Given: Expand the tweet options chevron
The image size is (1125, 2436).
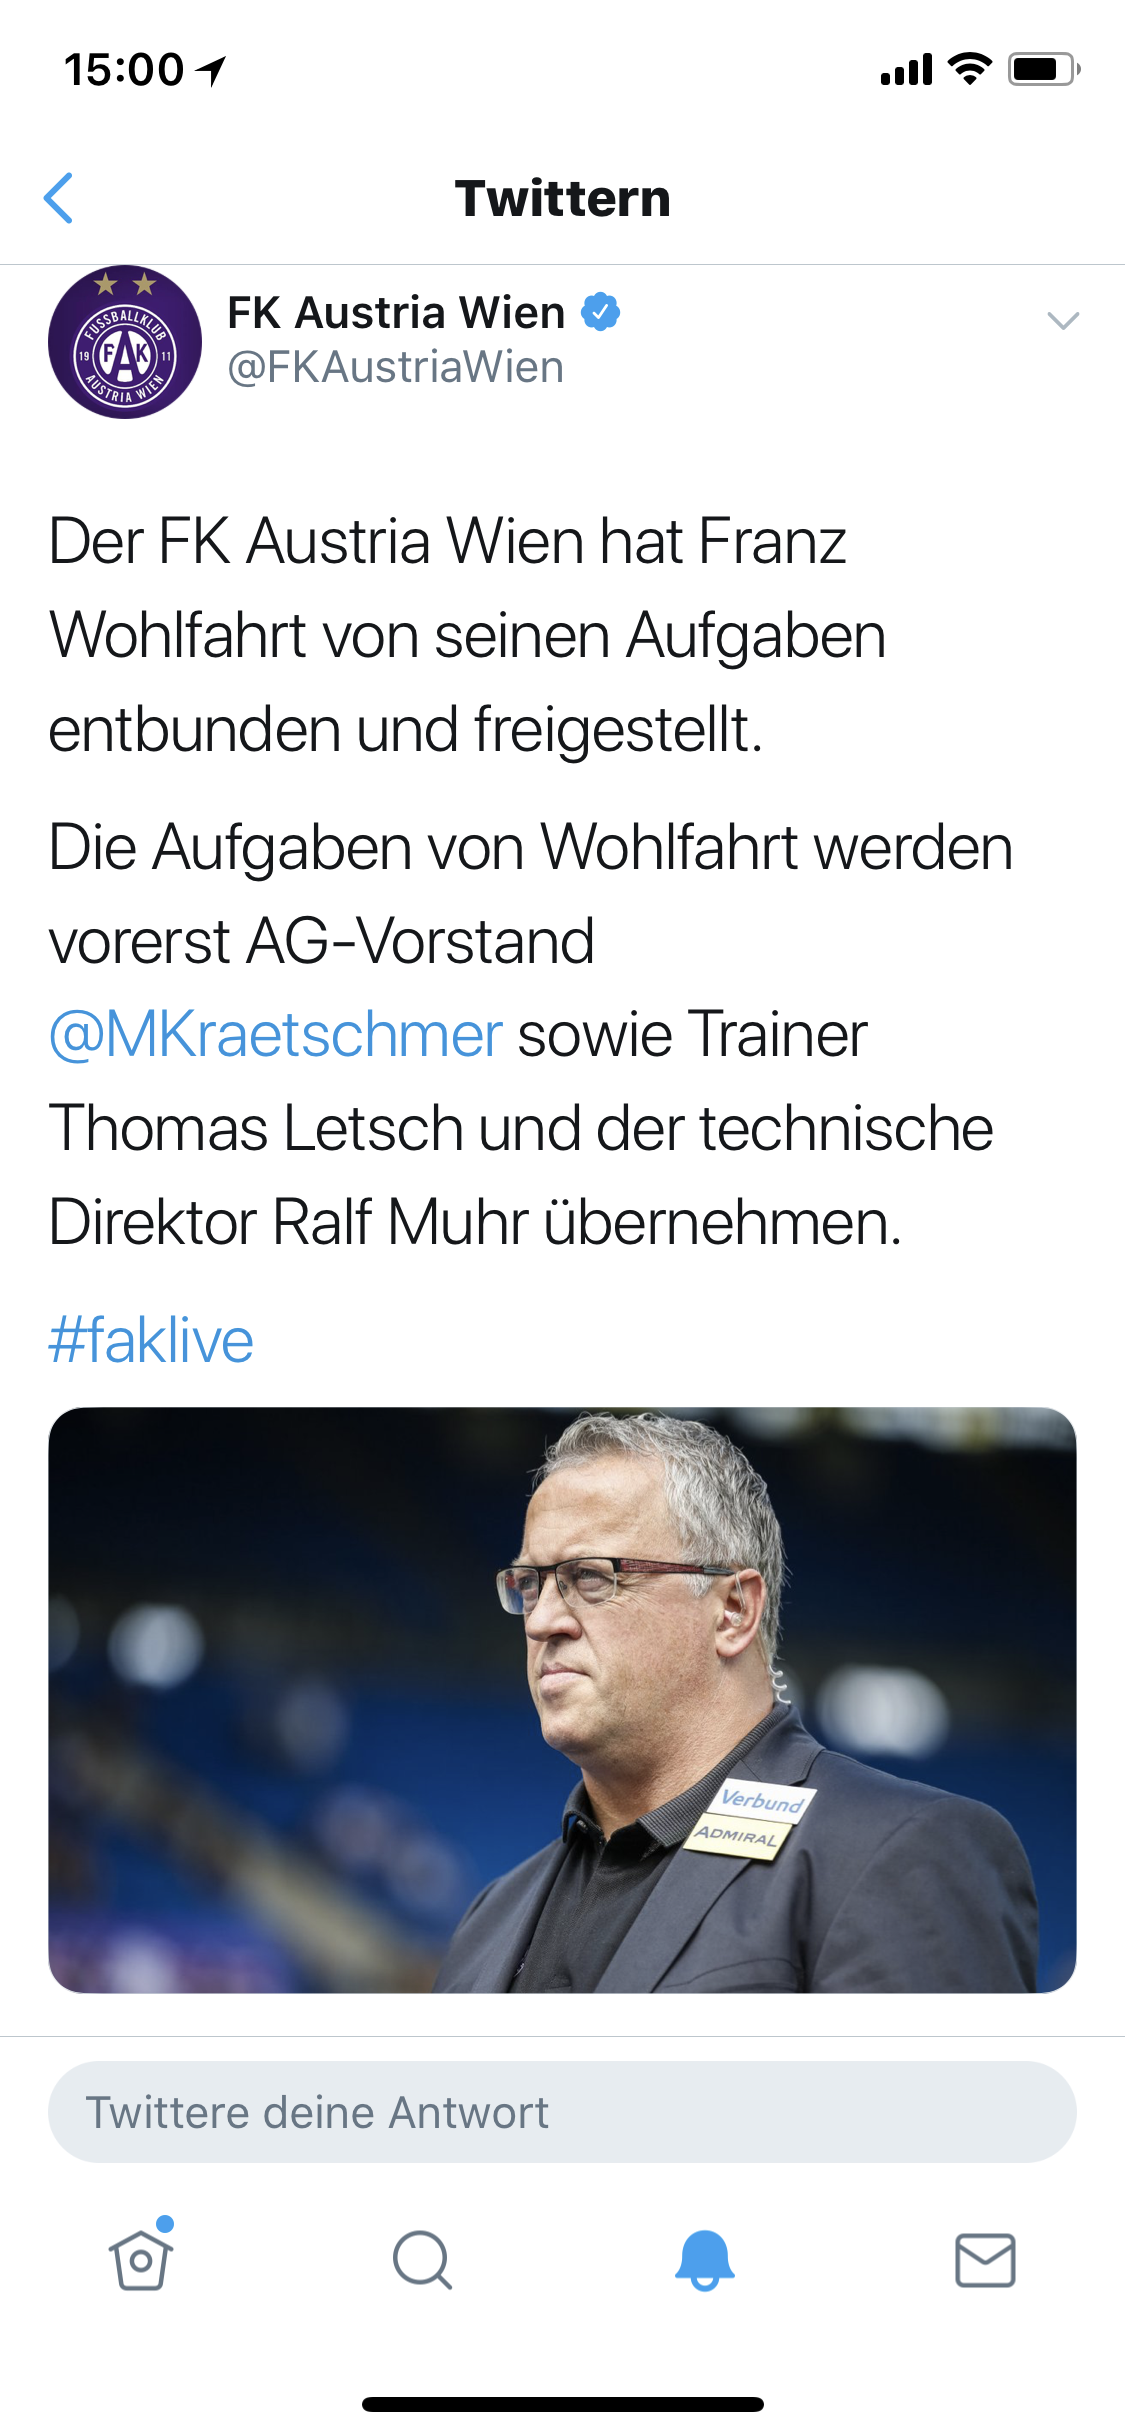Looking at the screenshot, I should [x=1062, y=321].
